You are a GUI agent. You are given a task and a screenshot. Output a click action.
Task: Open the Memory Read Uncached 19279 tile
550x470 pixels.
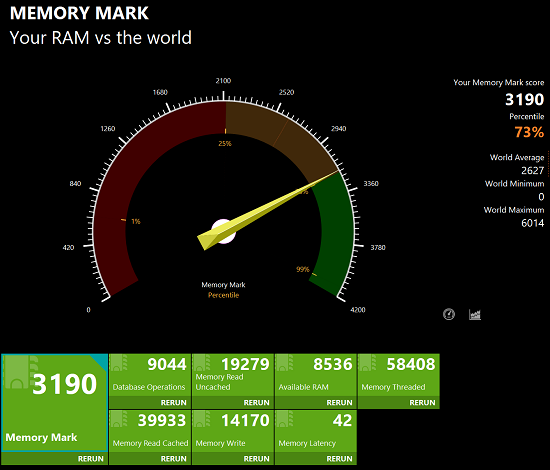(x=233, y=375)
